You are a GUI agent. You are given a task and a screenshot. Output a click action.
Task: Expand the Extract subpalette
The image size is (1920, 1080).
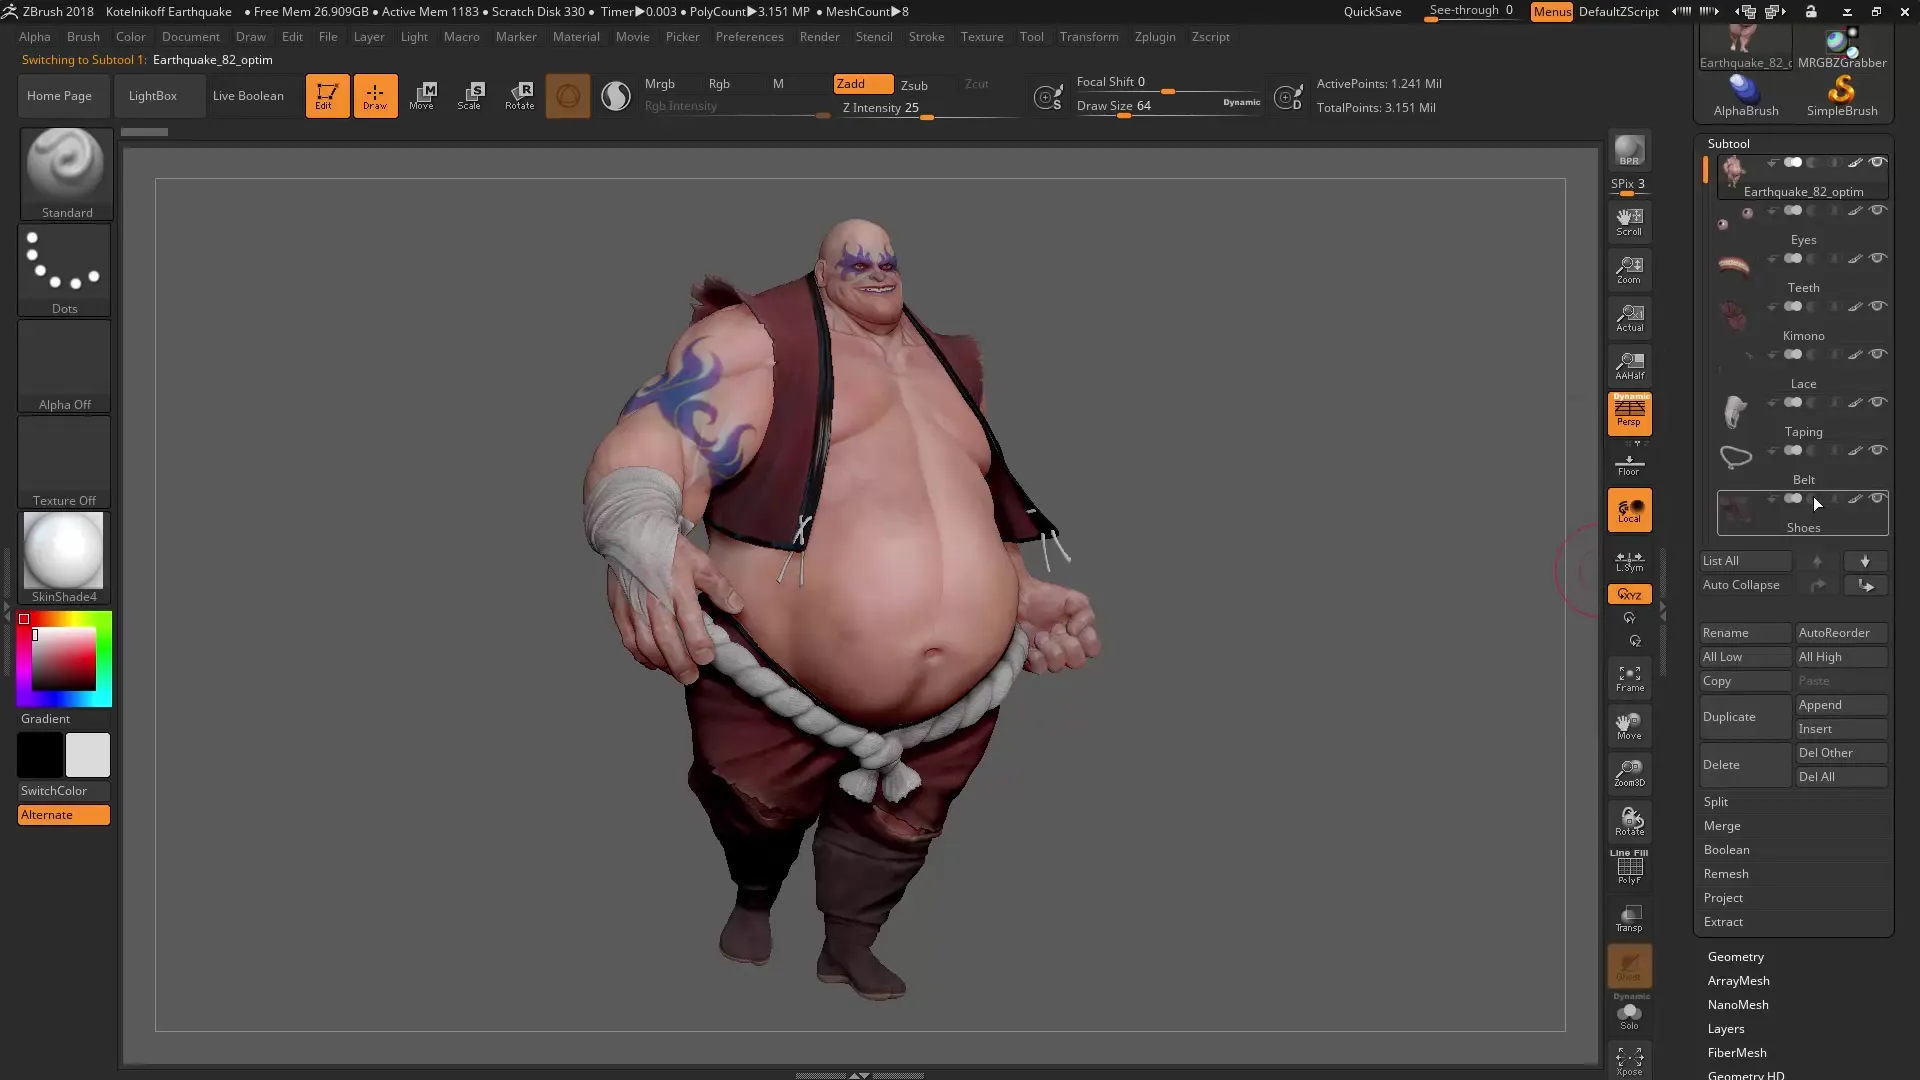(x=1723, y=922)
